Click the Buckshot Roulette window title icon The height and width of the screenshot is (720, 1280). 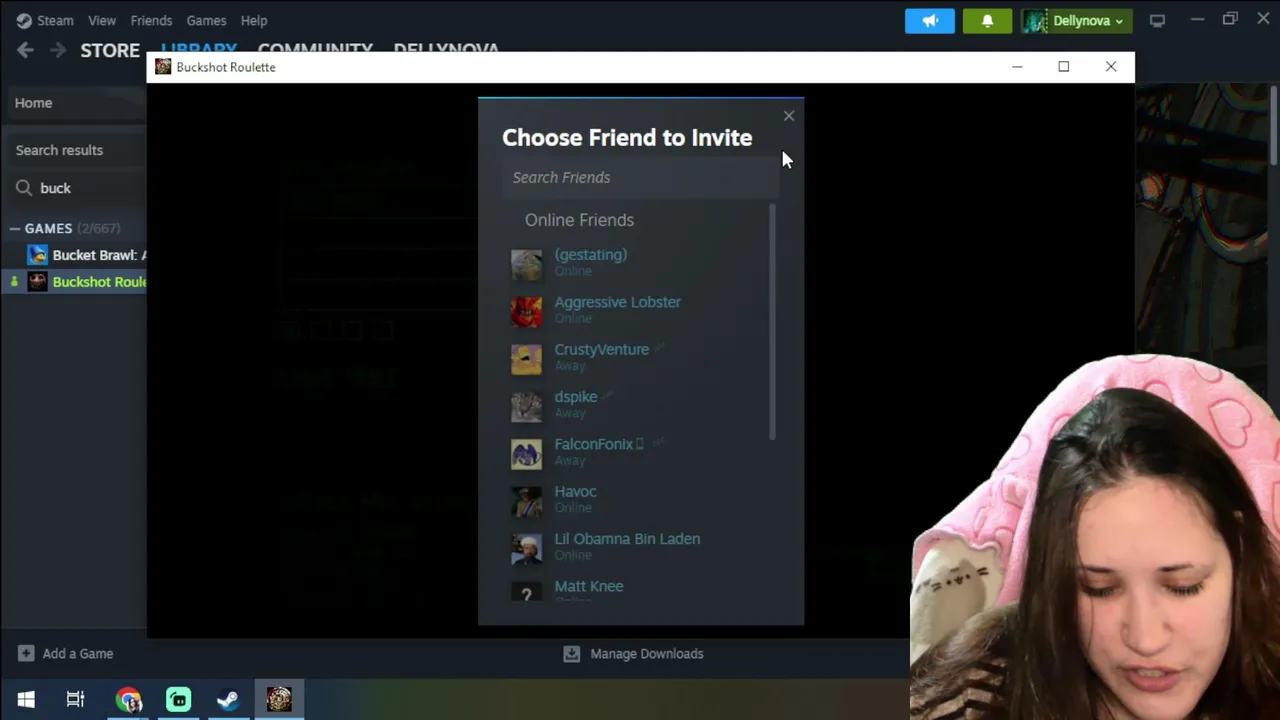click(163, 67)
